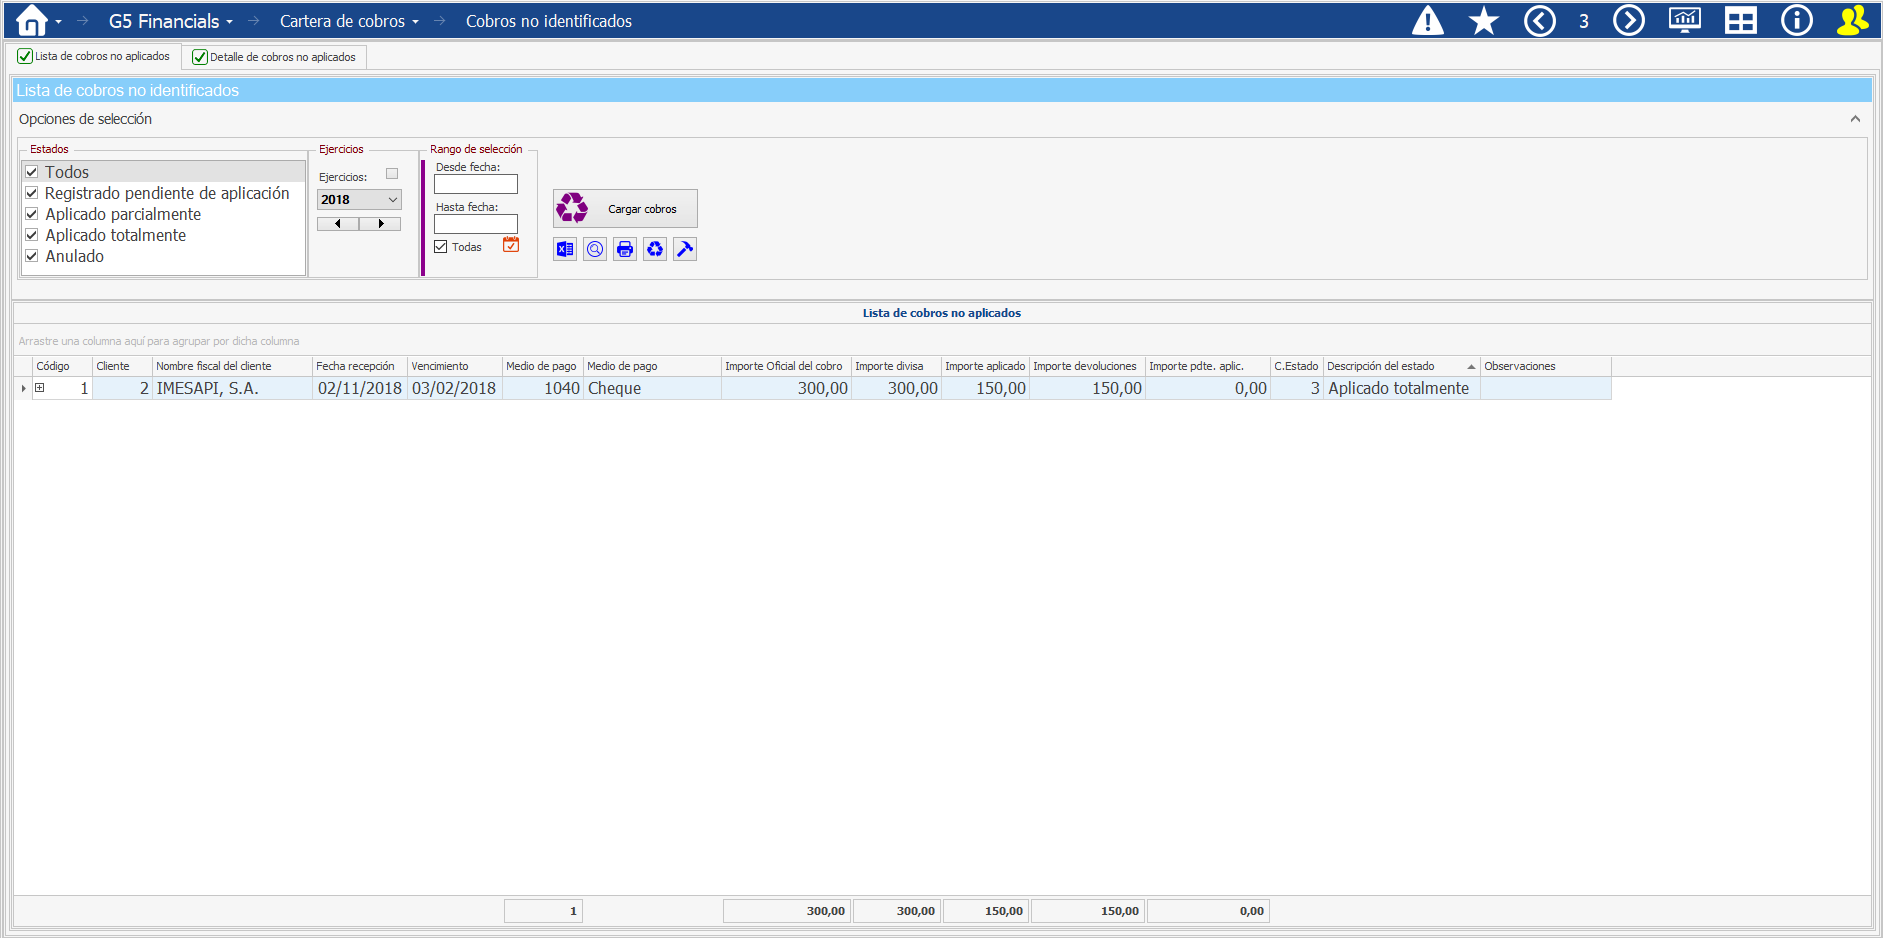Open the orange calendar date picker

coord(511,245)
